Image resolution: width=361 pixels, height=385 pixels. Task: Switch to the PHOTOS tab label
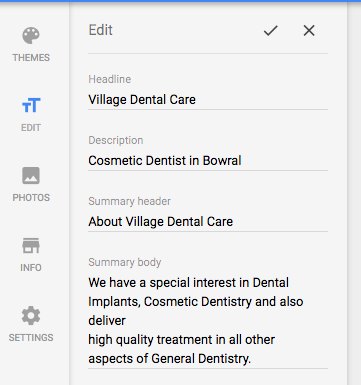(x=31, y=198)
